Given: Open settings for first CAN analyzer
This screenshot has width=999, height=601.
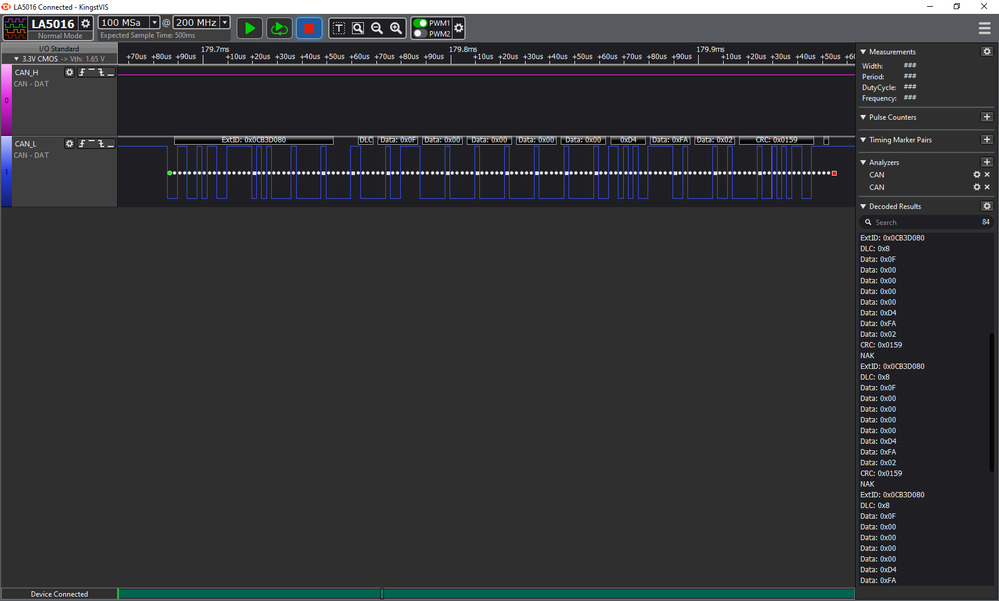Looking at the screenshot, I should [x=977, y=175].
